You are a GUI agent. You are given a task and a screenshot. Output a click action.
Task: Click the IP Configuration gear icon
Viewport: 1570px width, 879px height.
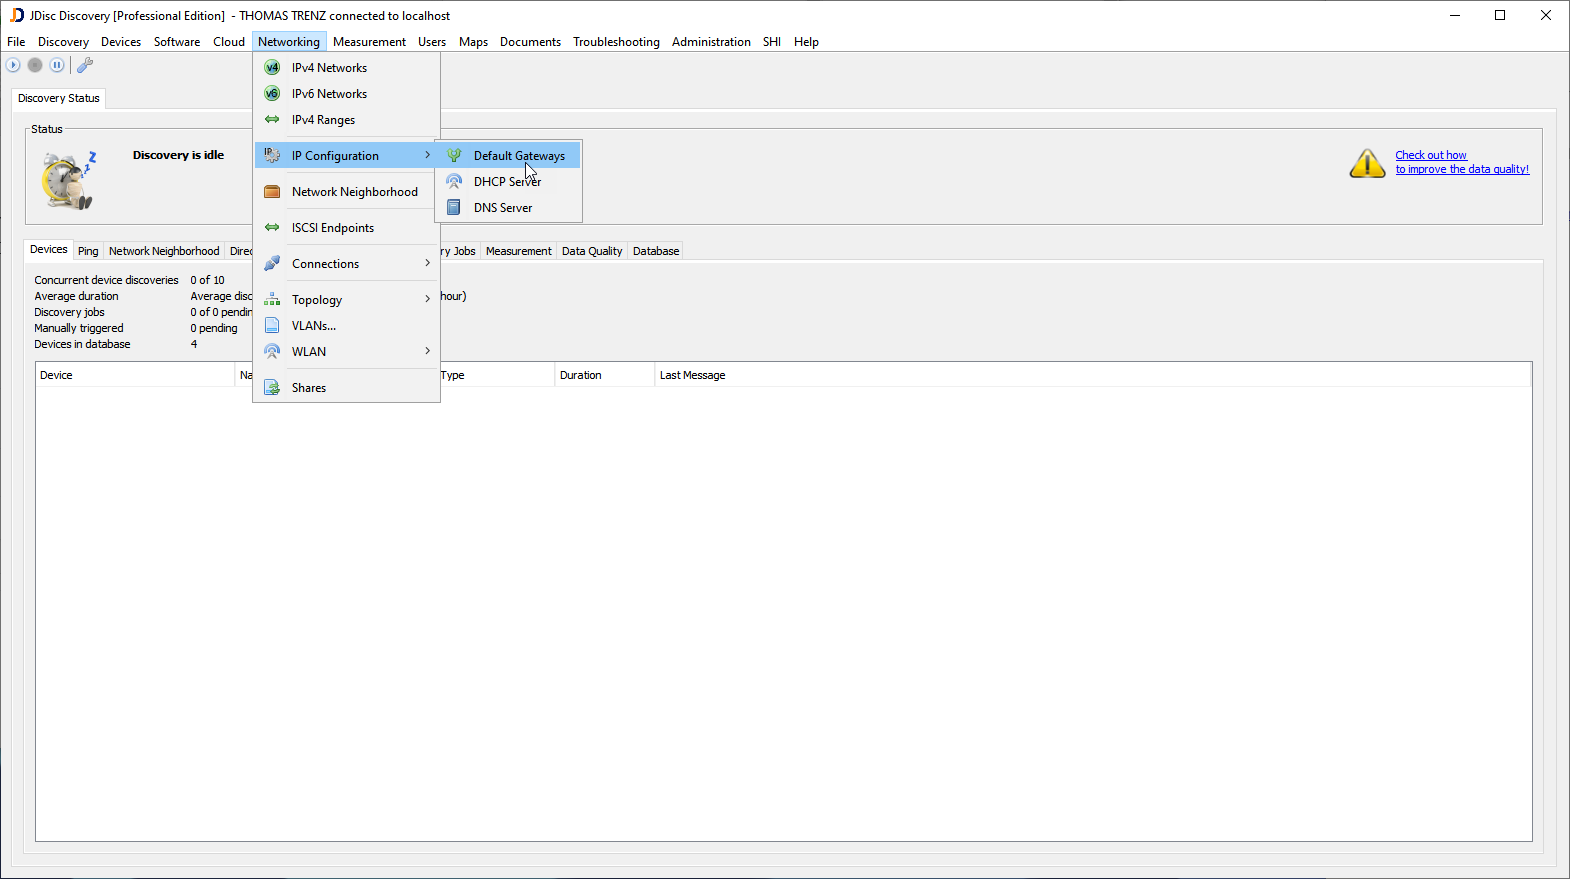[272, 156]
